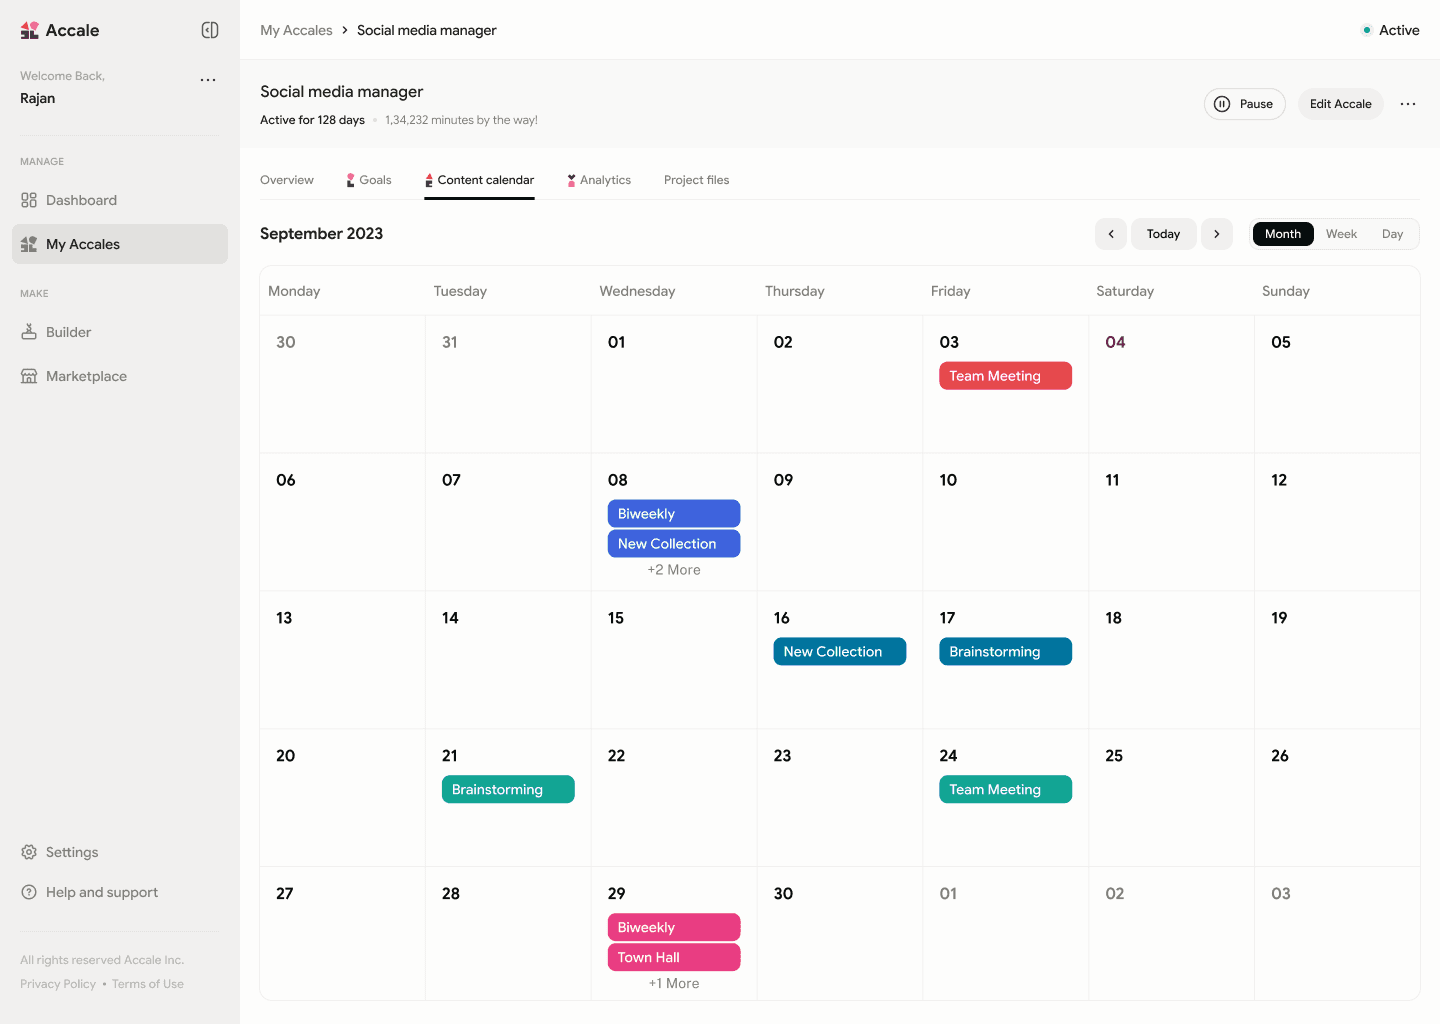Select the Content calendar tab
The height and width of the screenshot is (1024, 1440).
point(479,180)
